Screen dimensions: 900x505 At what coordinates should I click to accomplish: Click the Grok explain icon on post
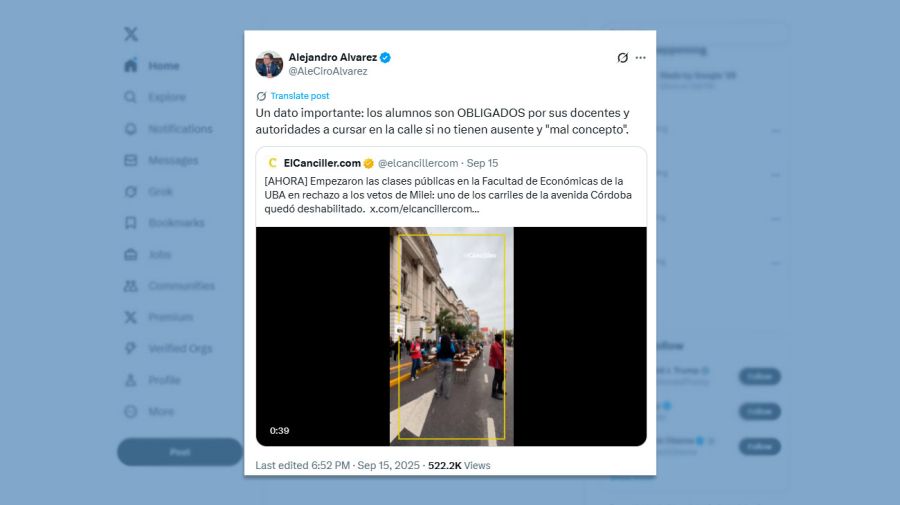pyautogui.click(x=622, y=57)
